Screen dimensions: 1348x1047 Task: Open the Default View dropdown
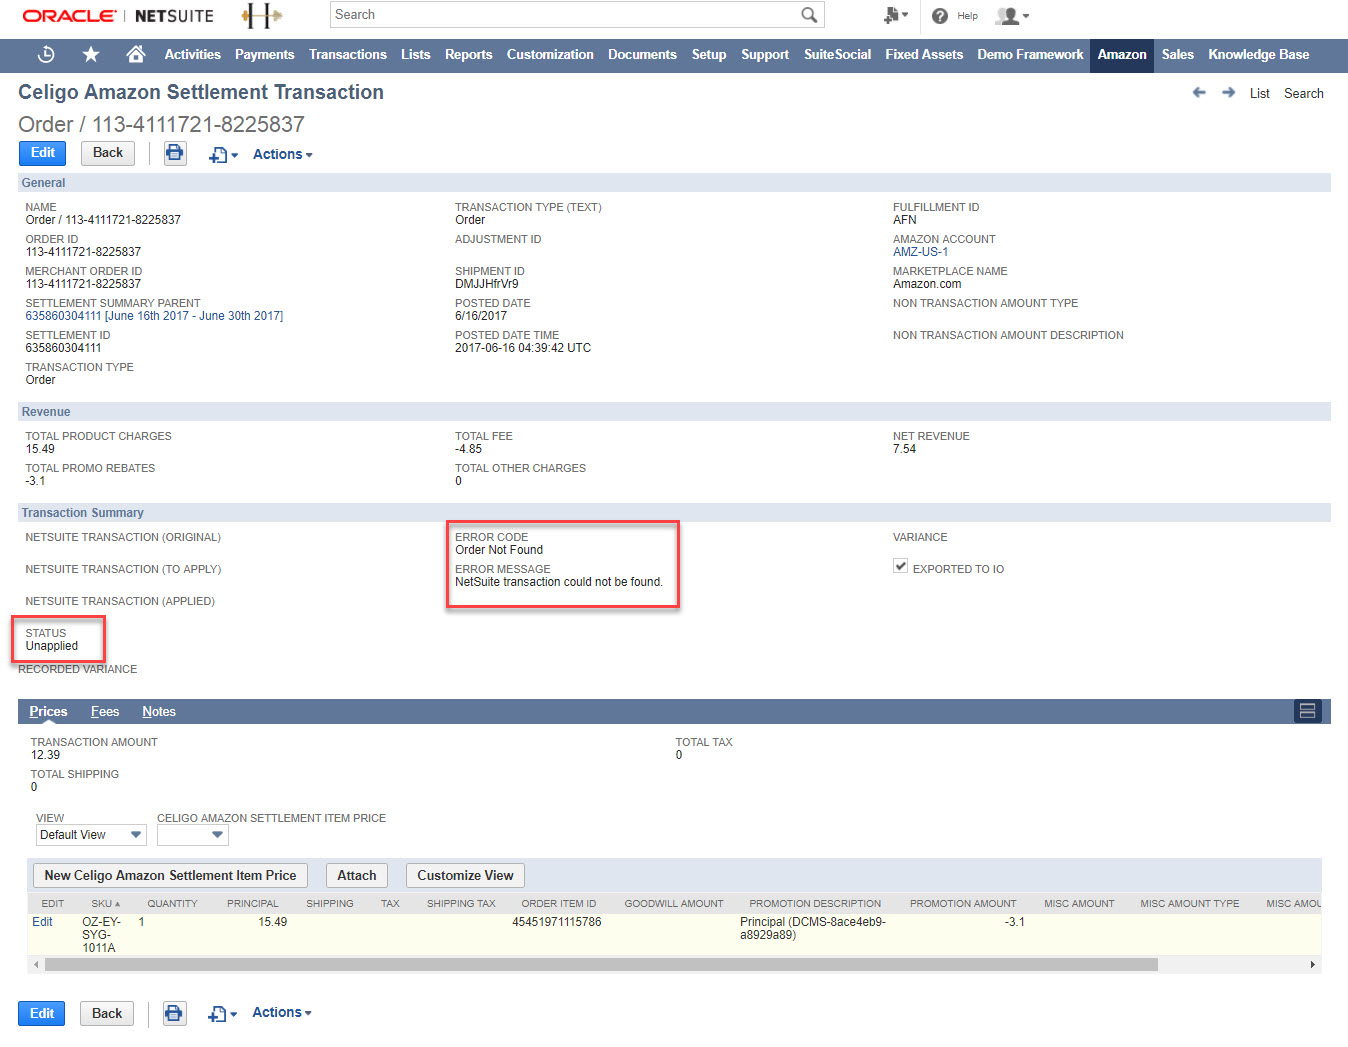point(91,835)
